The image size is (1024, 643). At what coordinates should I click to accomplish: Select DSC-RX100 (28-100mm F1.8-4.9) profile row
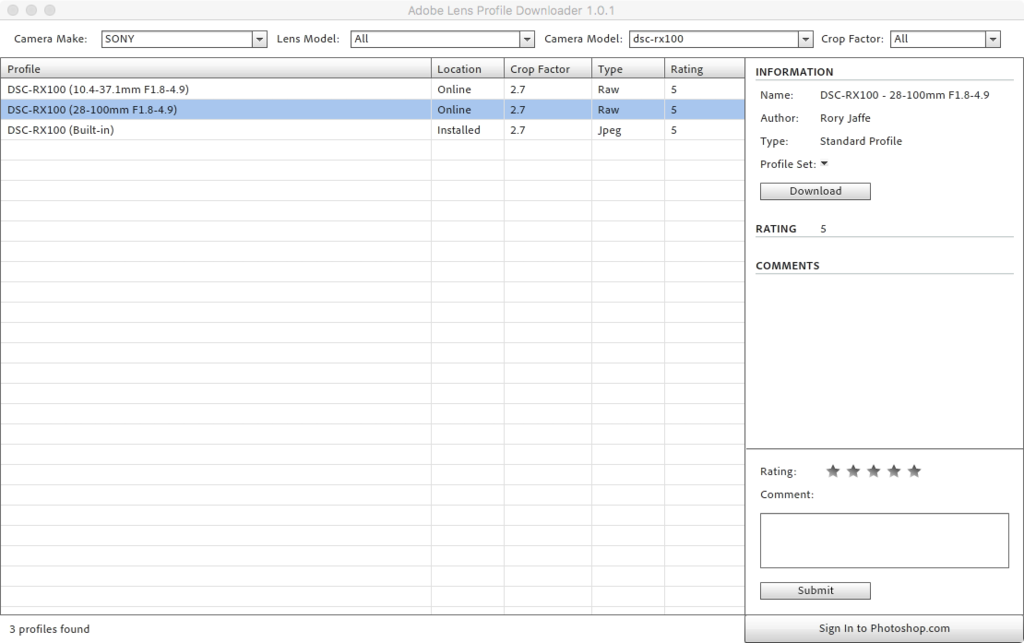click(x=372, y=110)
